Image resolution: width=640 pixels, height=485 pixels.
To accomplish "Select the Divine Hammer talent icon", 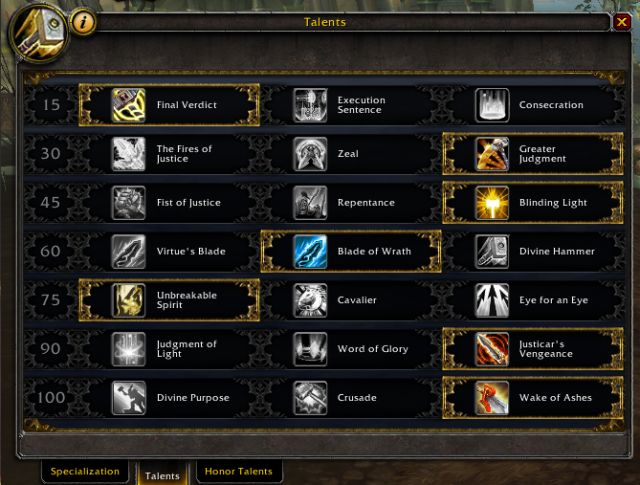I will point(492,251).
